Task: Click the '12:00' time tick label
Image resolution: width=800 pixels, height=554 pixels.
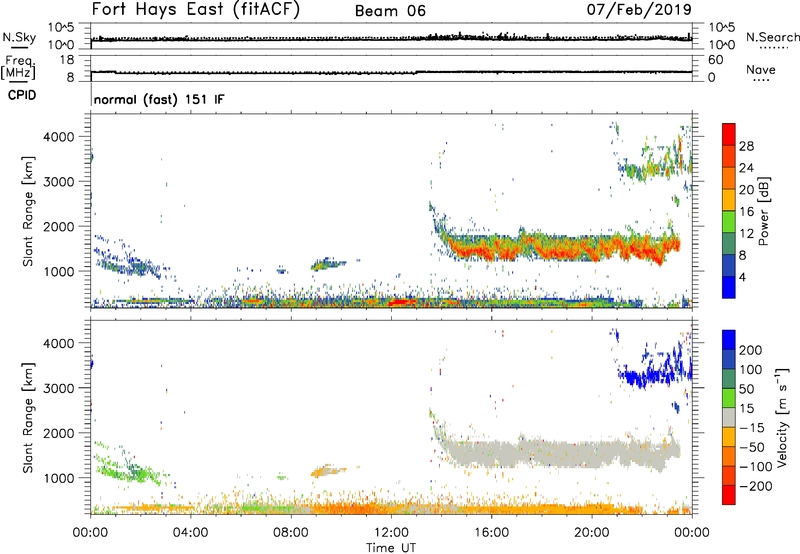Action: pyautogui.click(x=391, y=533)
